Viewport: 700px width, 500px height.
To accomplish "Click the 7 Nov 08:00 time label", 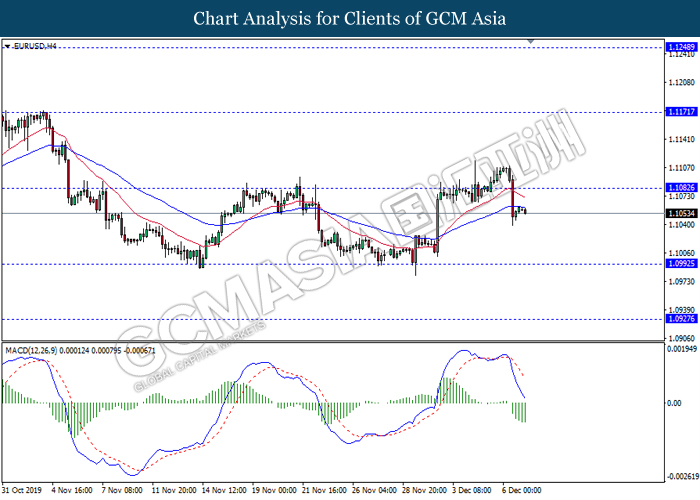I will click(x=122, y=490).
